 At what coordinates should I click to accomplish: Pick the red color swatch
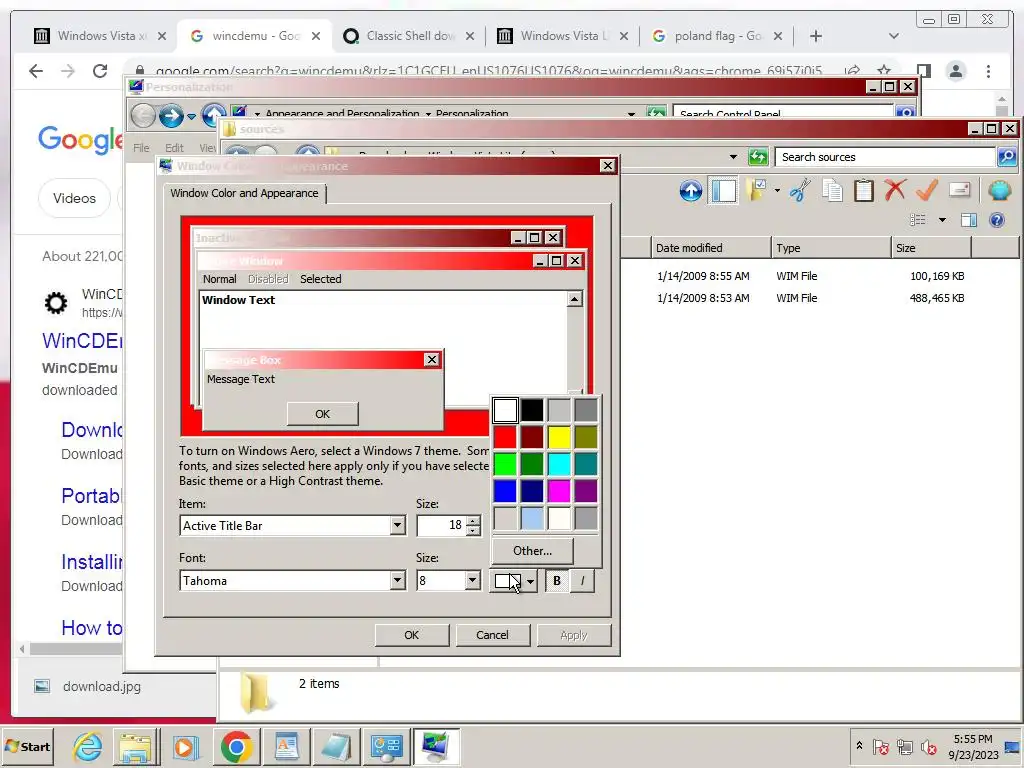point(505,437)
